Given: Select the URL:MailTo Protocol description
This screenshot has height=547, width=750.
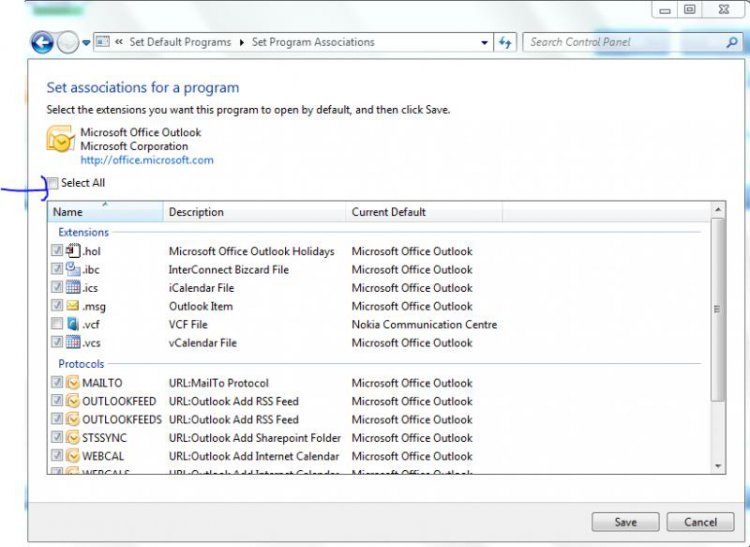Looking at the screenshot, I should pos(219,383).
